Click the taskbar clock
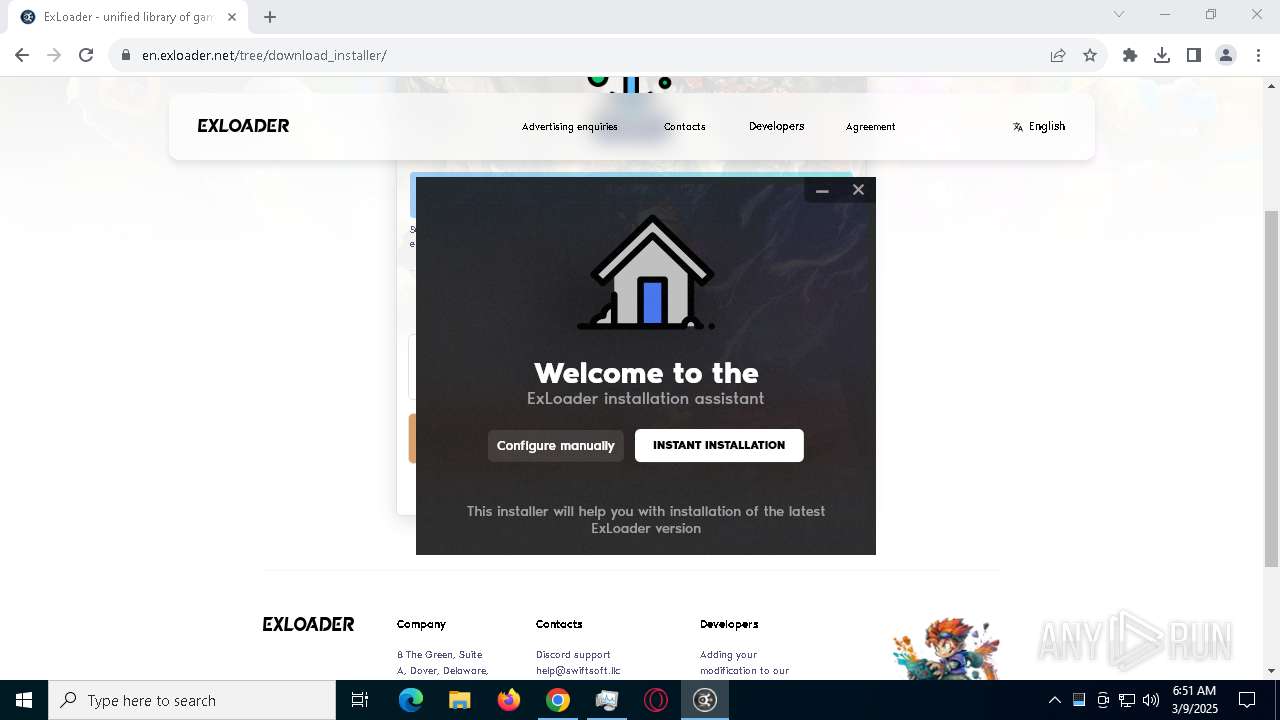 (x=1194, y=700)
